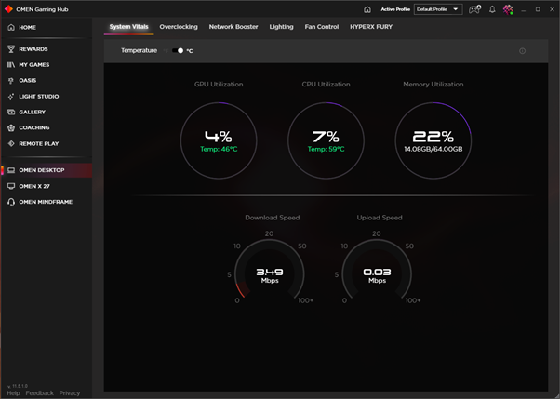560x399 pixels.
Task: Click the OMEN Desktop computer icon
Action: (11, 170)
